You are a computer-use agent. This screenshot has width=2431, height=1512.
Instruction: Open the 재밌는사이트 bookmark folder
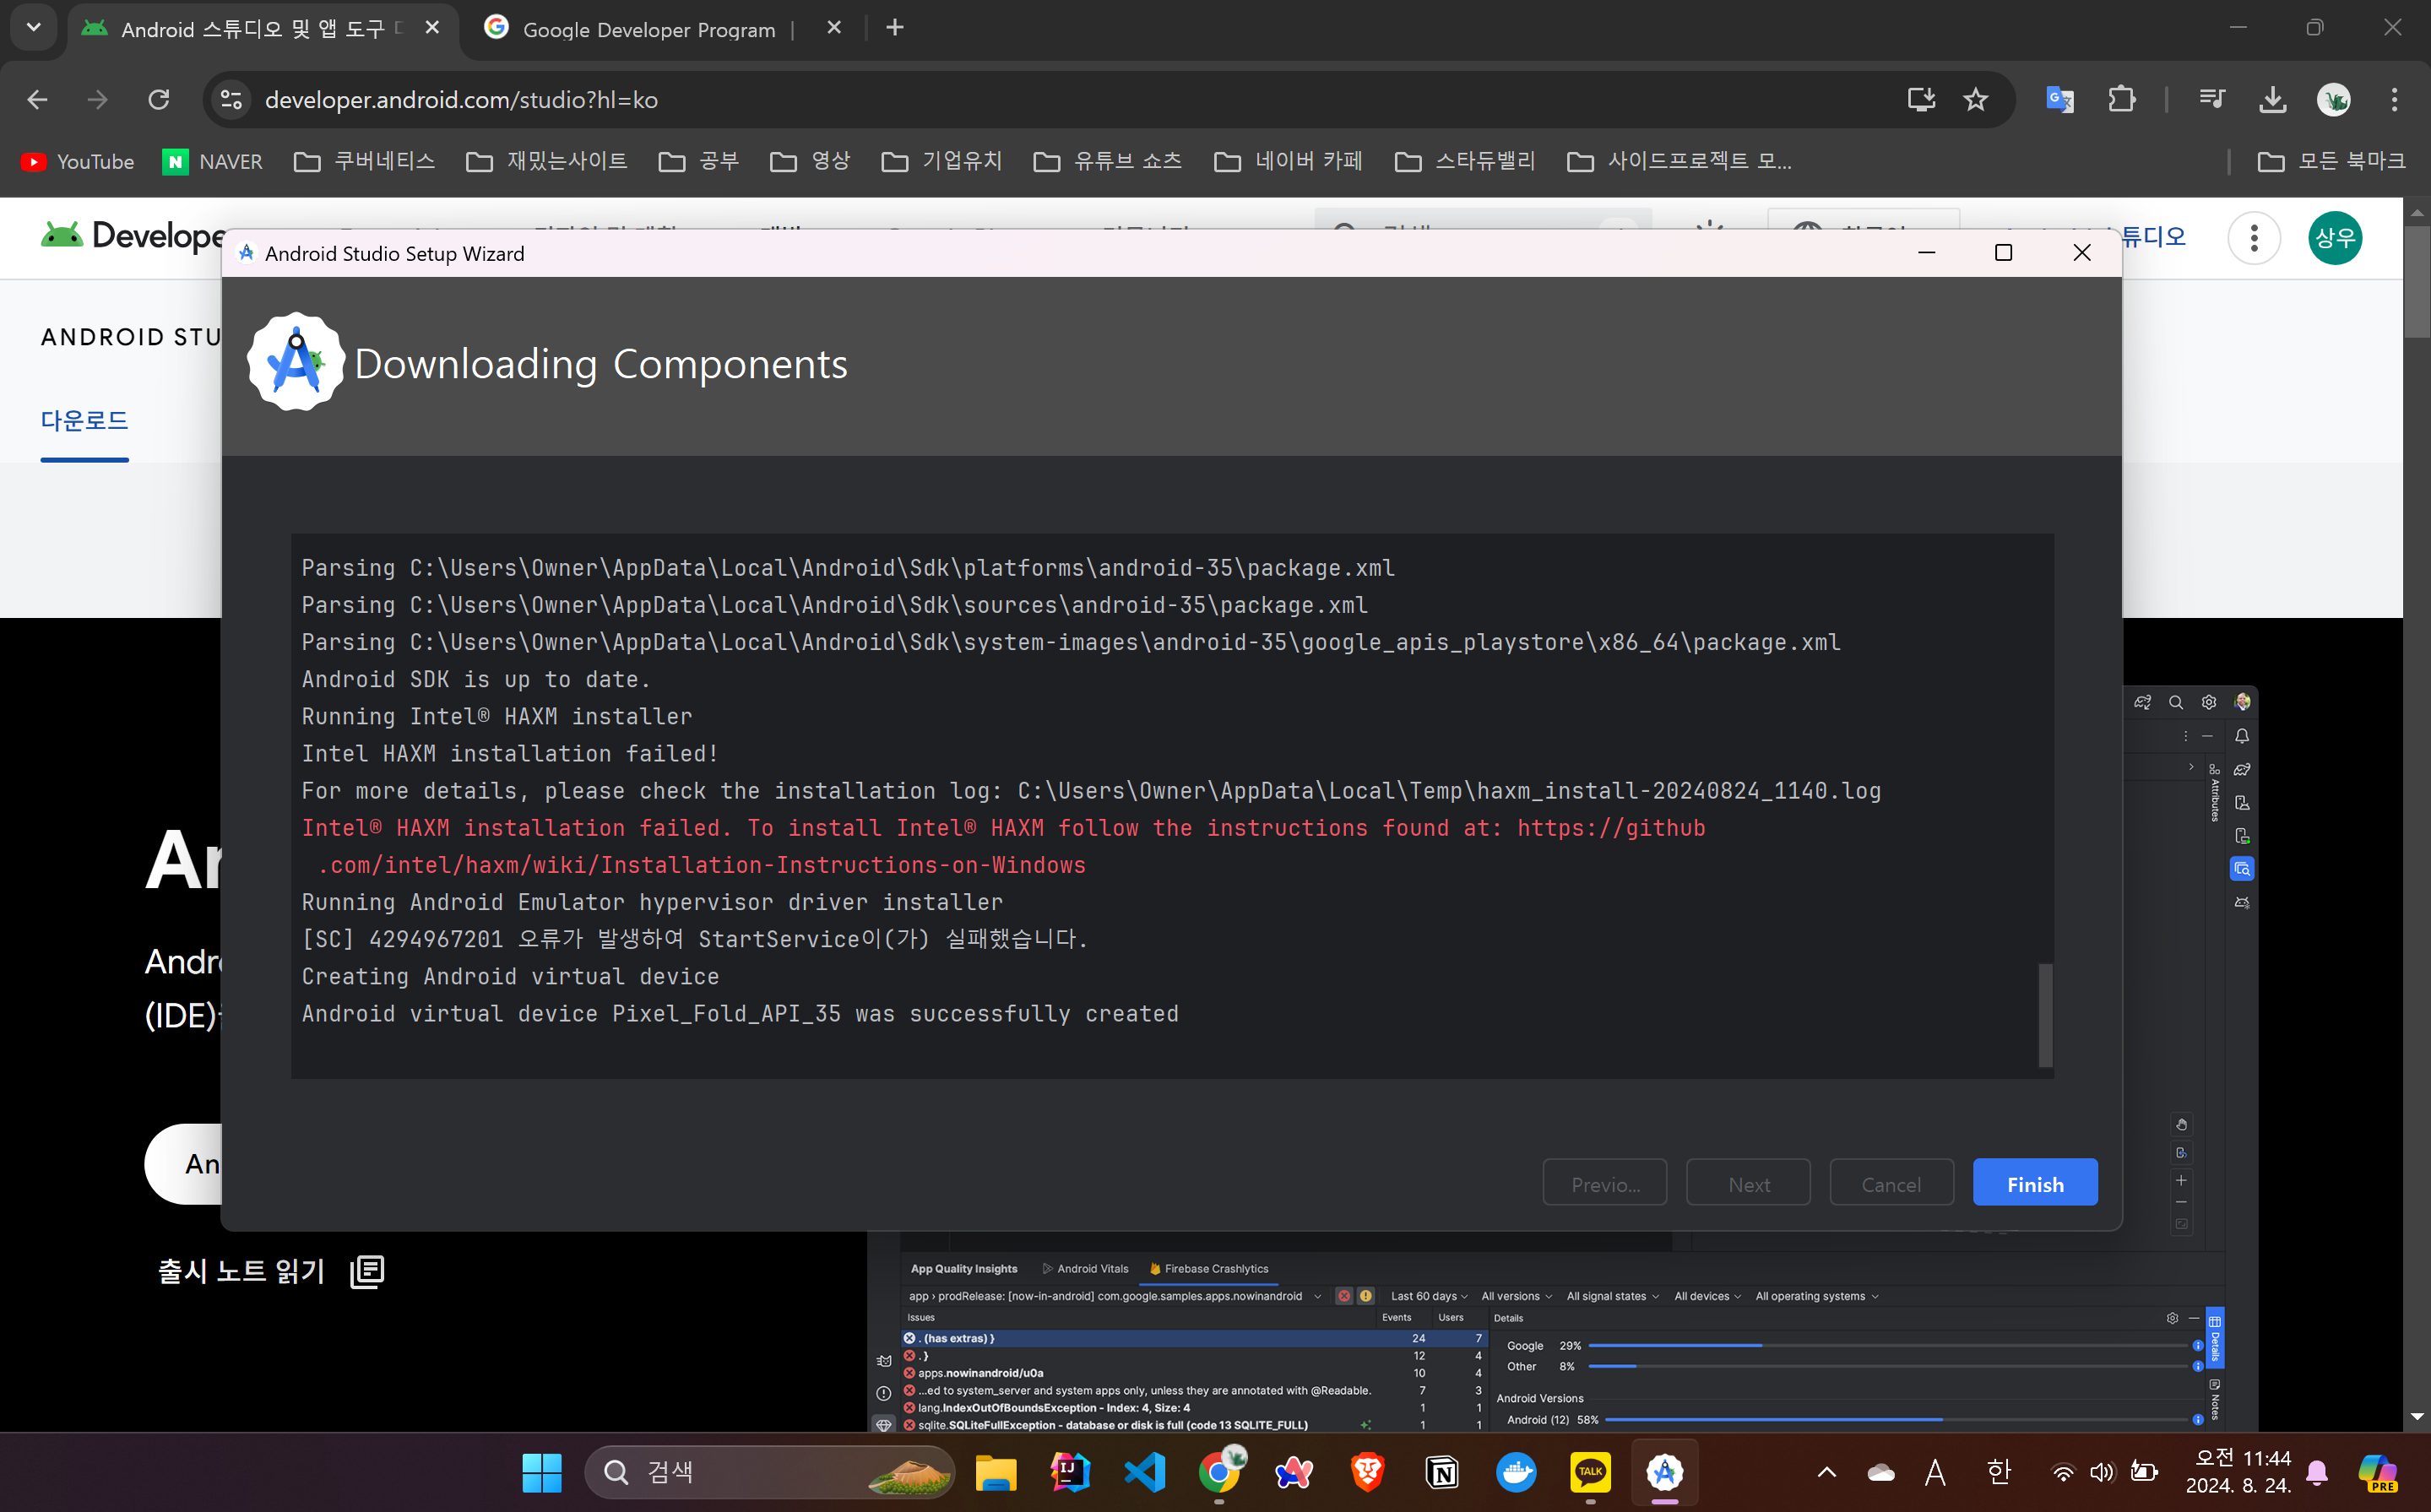pyautogui.click(x=547, y=161)
